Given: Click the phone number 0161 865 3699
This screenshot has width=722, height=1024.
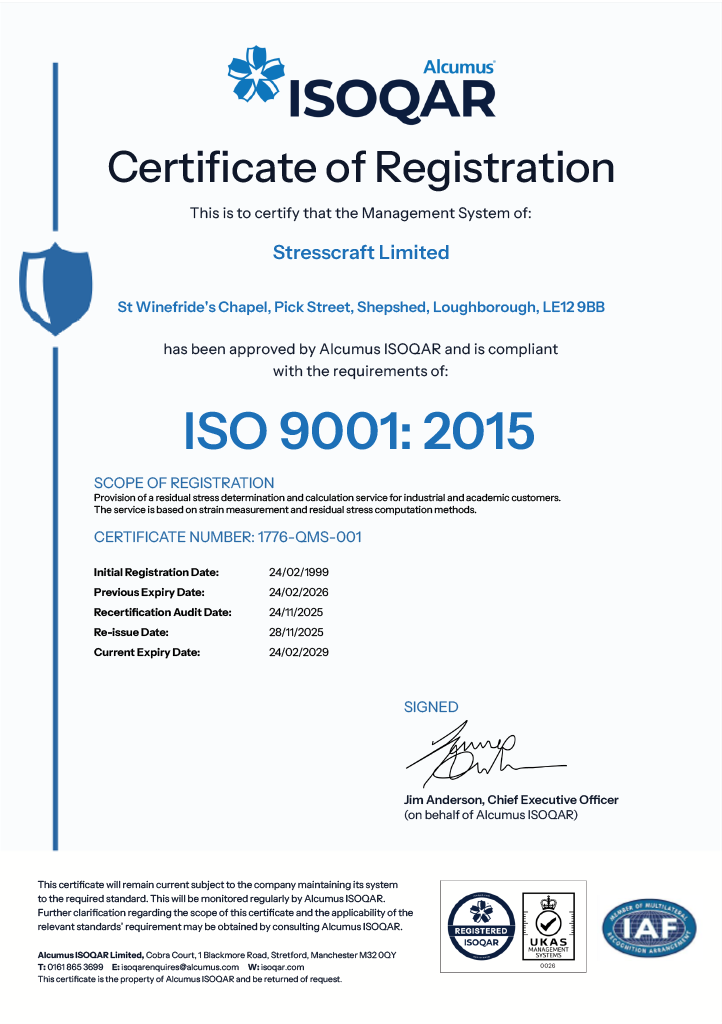Looking at the screenshot, I should coord(76,967).
